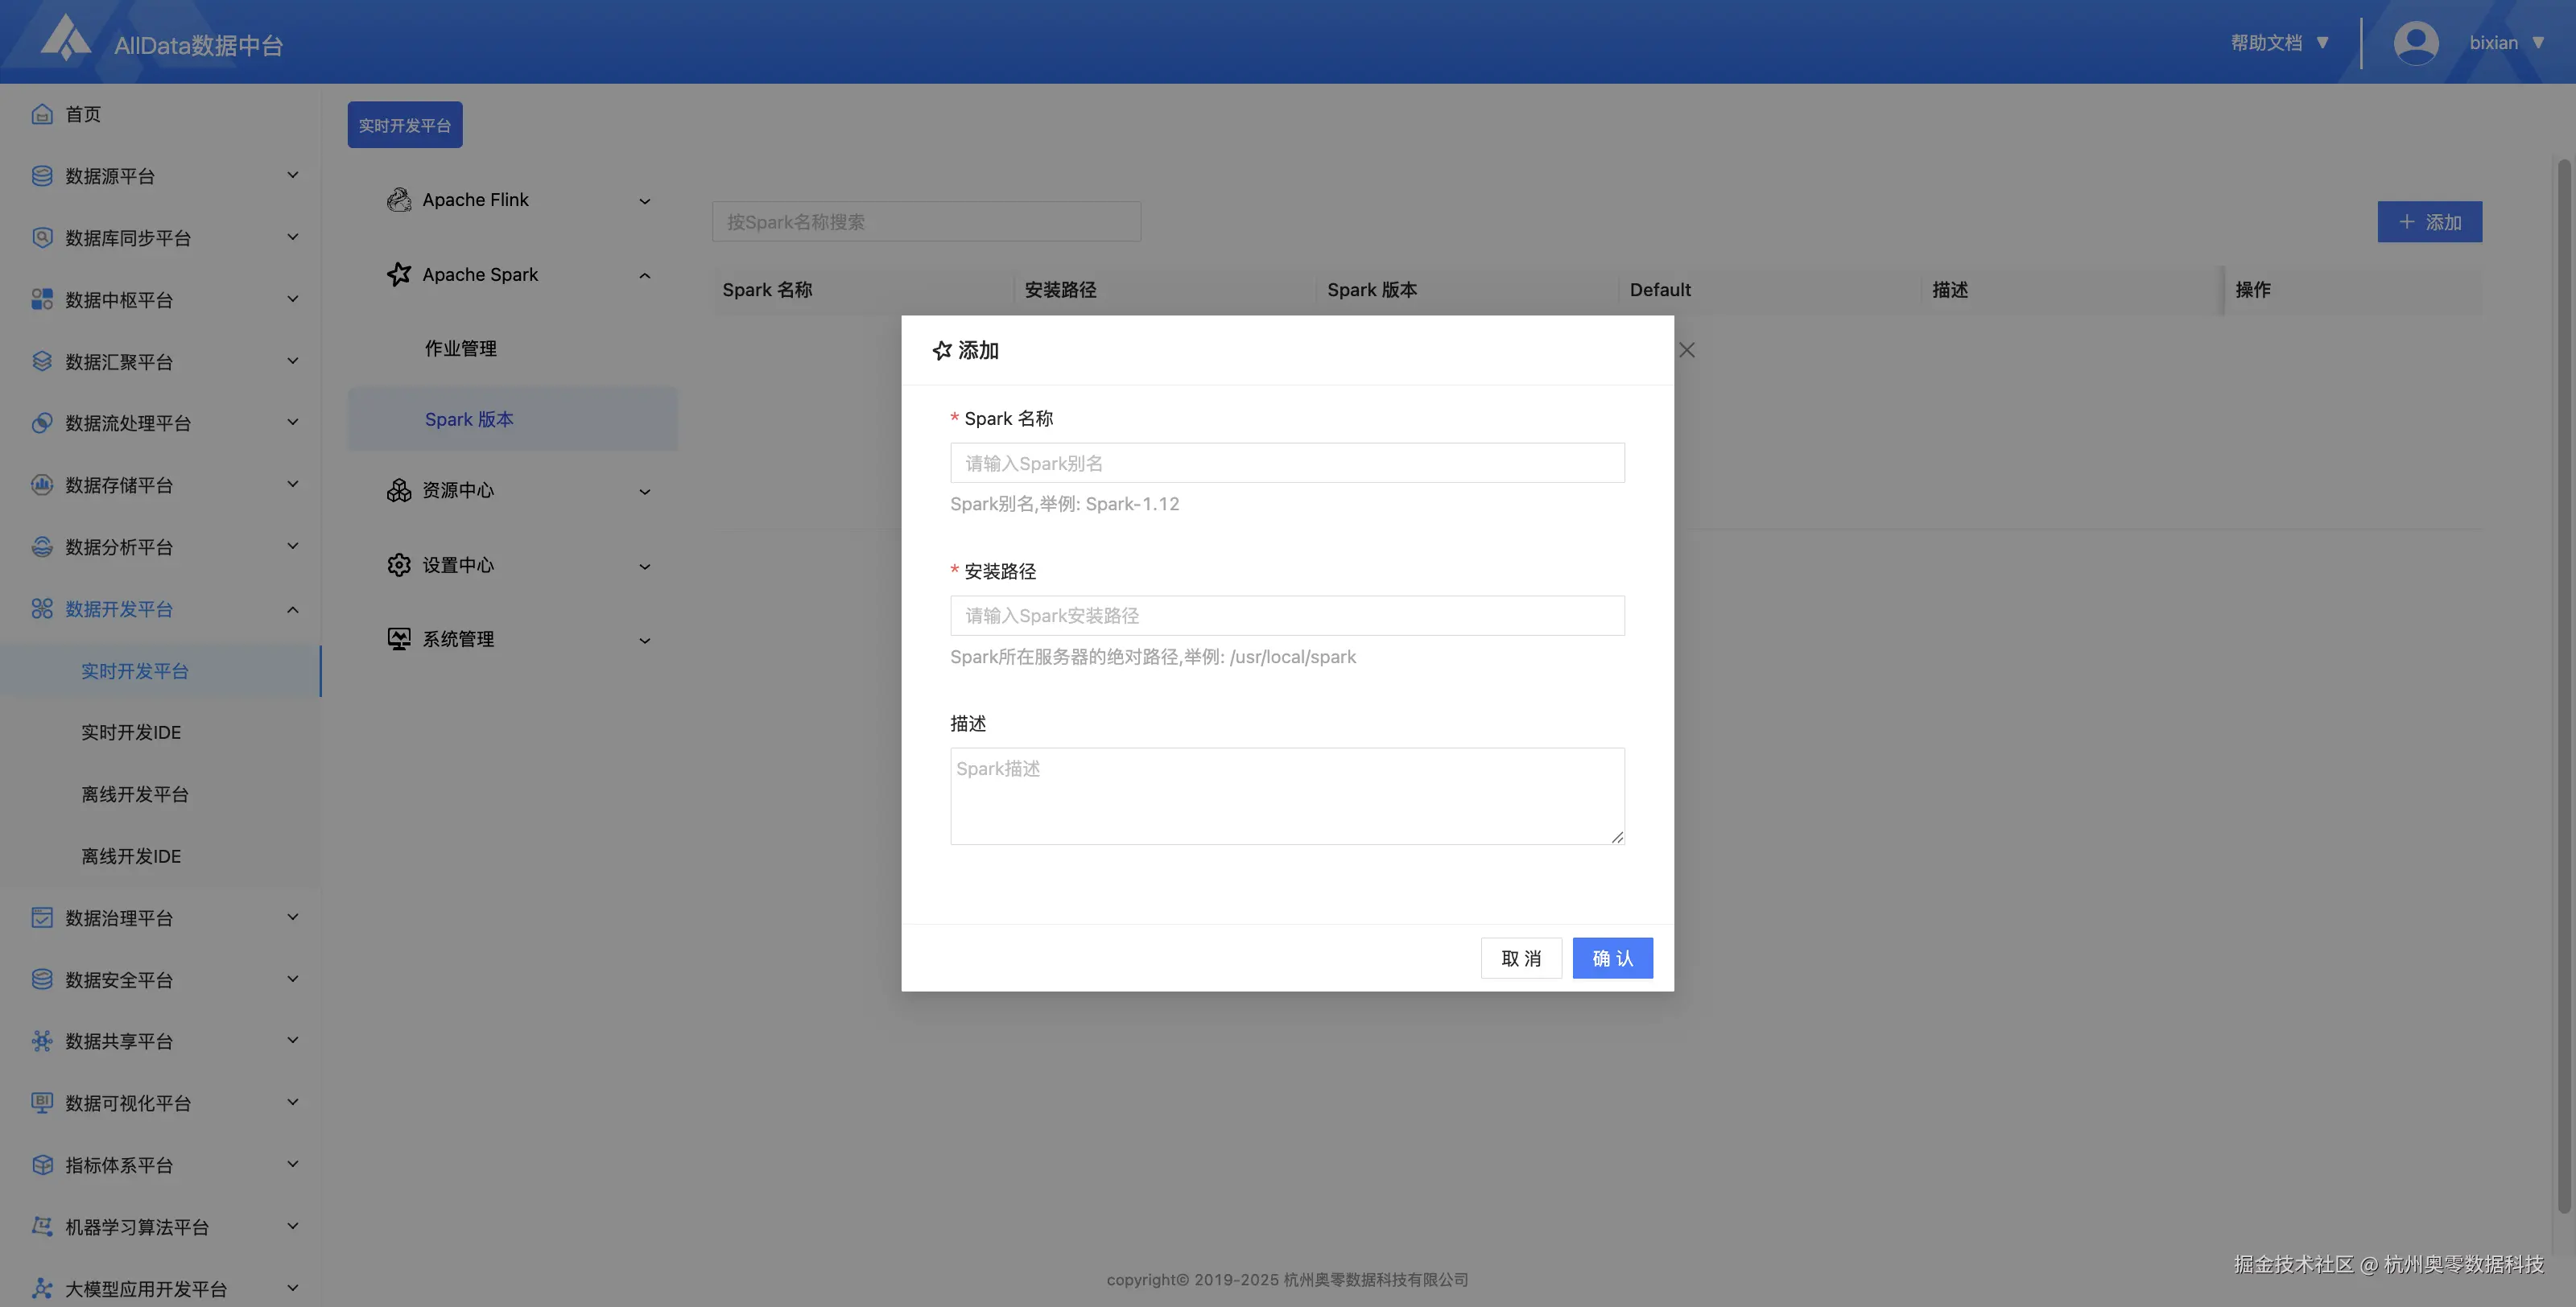Open the 首页 home icon
This screenshot has height=1307, width=2576.
(x=41, y=113)
